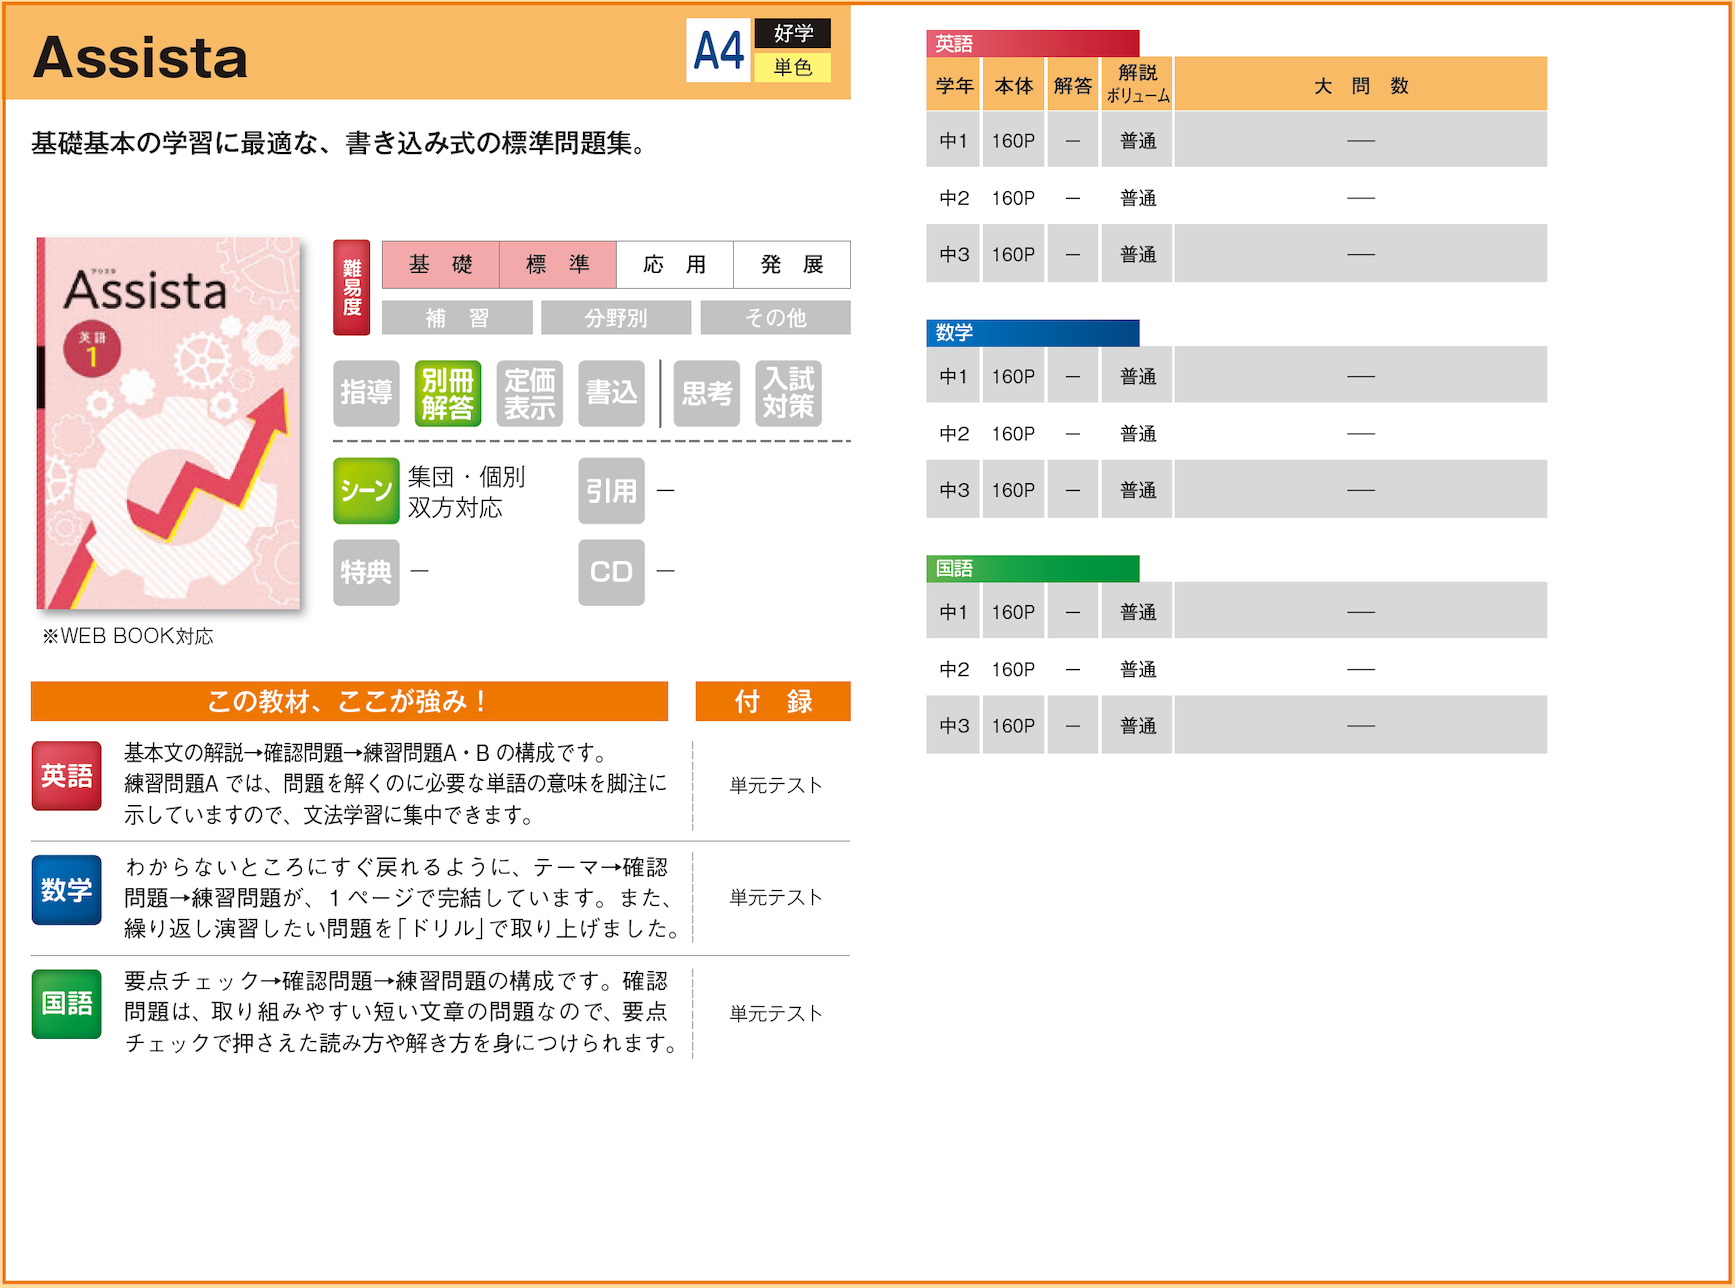Click the 定価表示 feature icon

(x=529, y=393)
